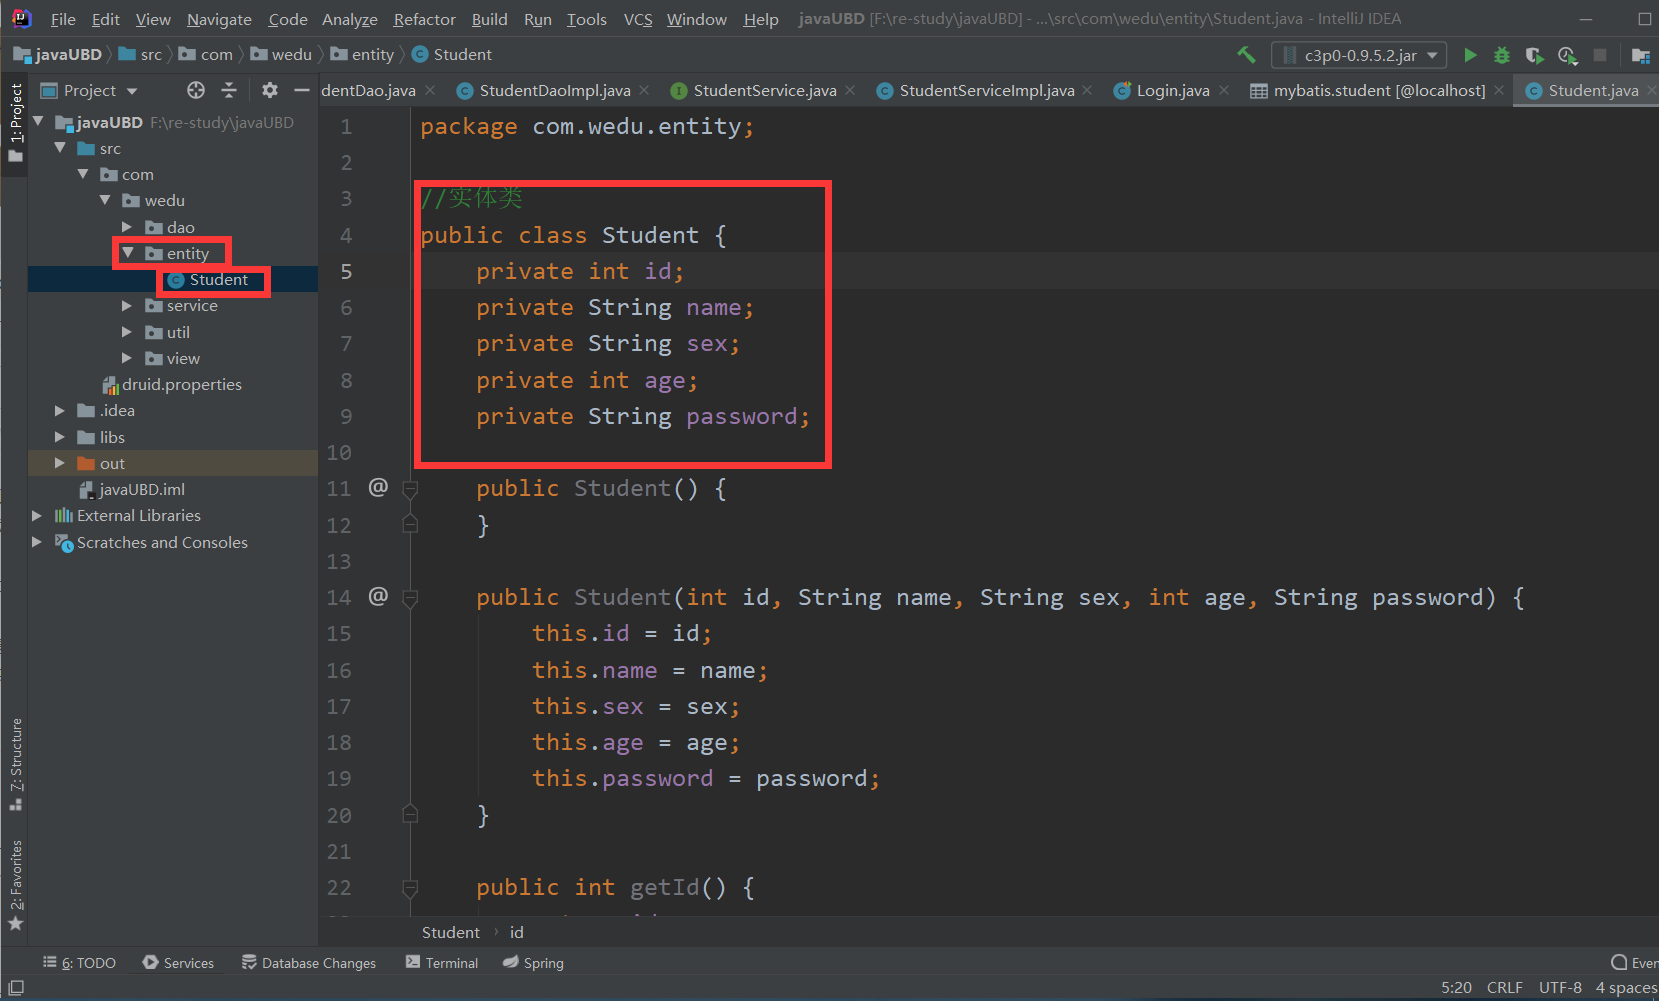Open the Event Log in status bar

pyautogui.click(x=1634, y=963)
